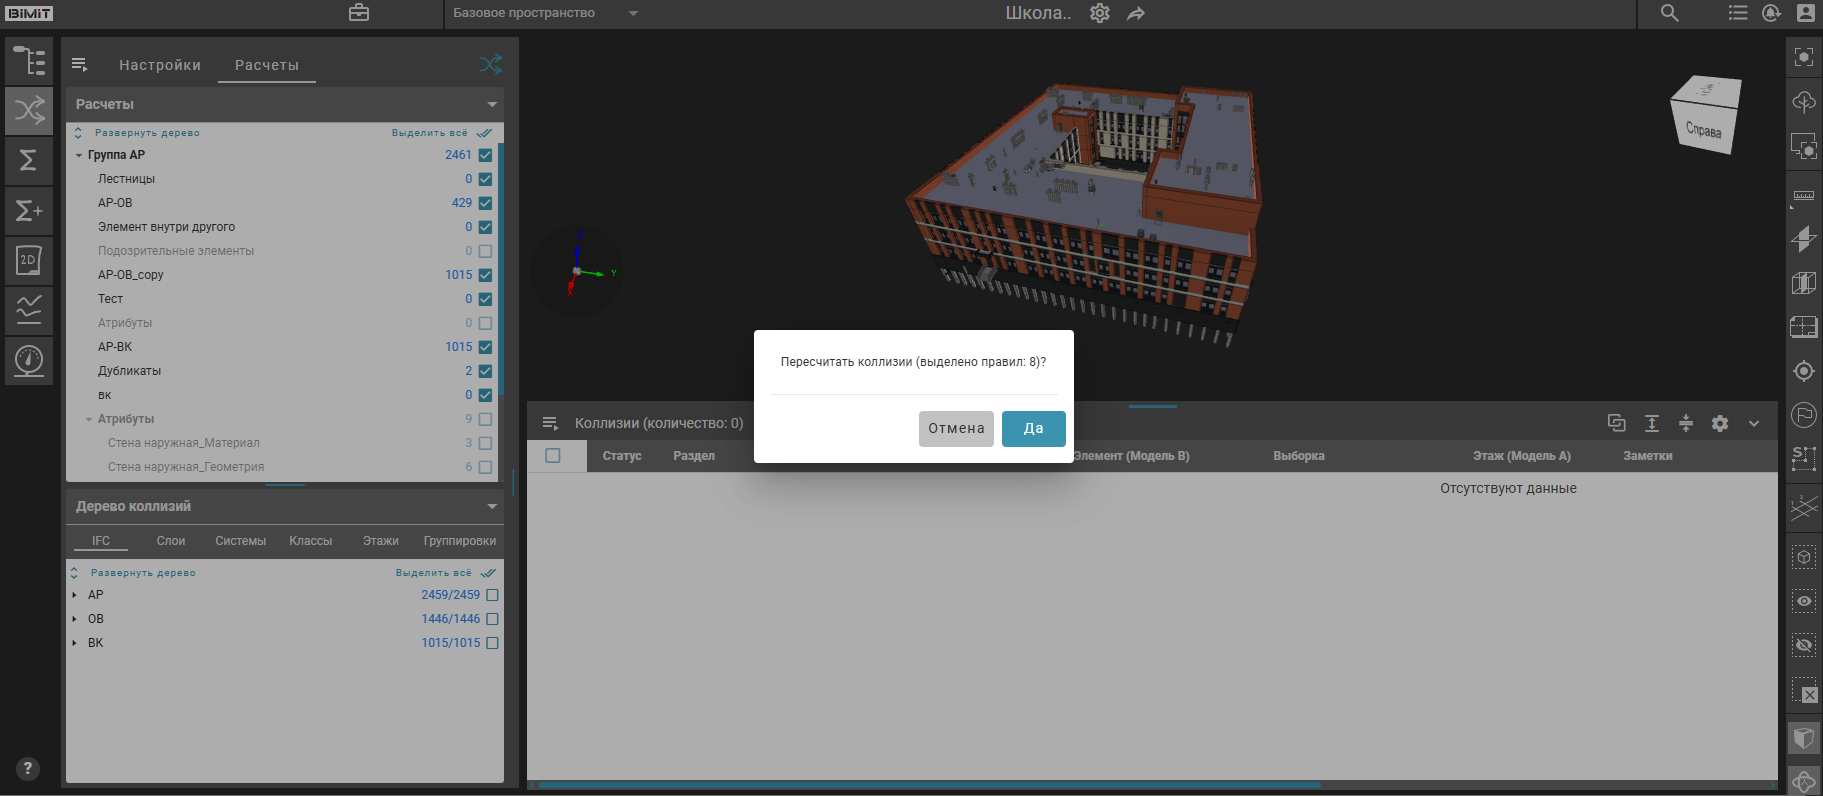Click the settings gear next to Школа
The image size is (1823, 796).
click(x=1100, y=13)
